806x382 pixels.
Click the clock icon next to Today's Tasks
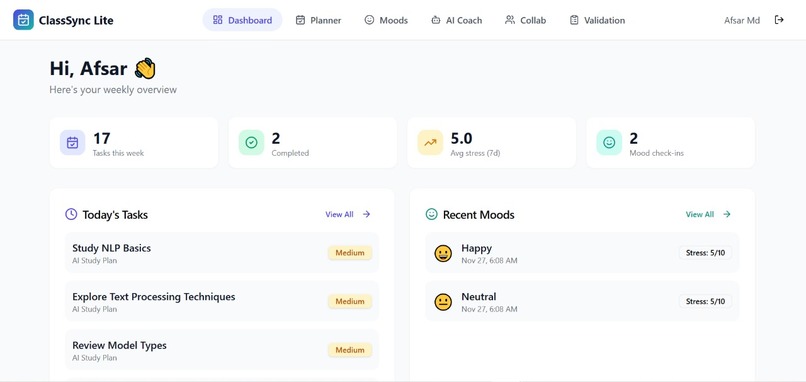71,214
